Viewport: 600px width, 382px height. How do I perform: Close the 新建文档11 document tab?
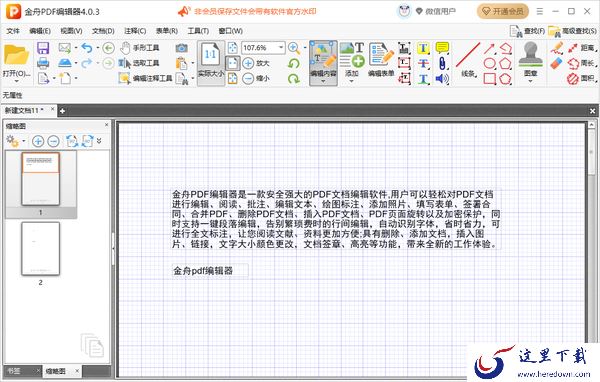coord(52,110)
